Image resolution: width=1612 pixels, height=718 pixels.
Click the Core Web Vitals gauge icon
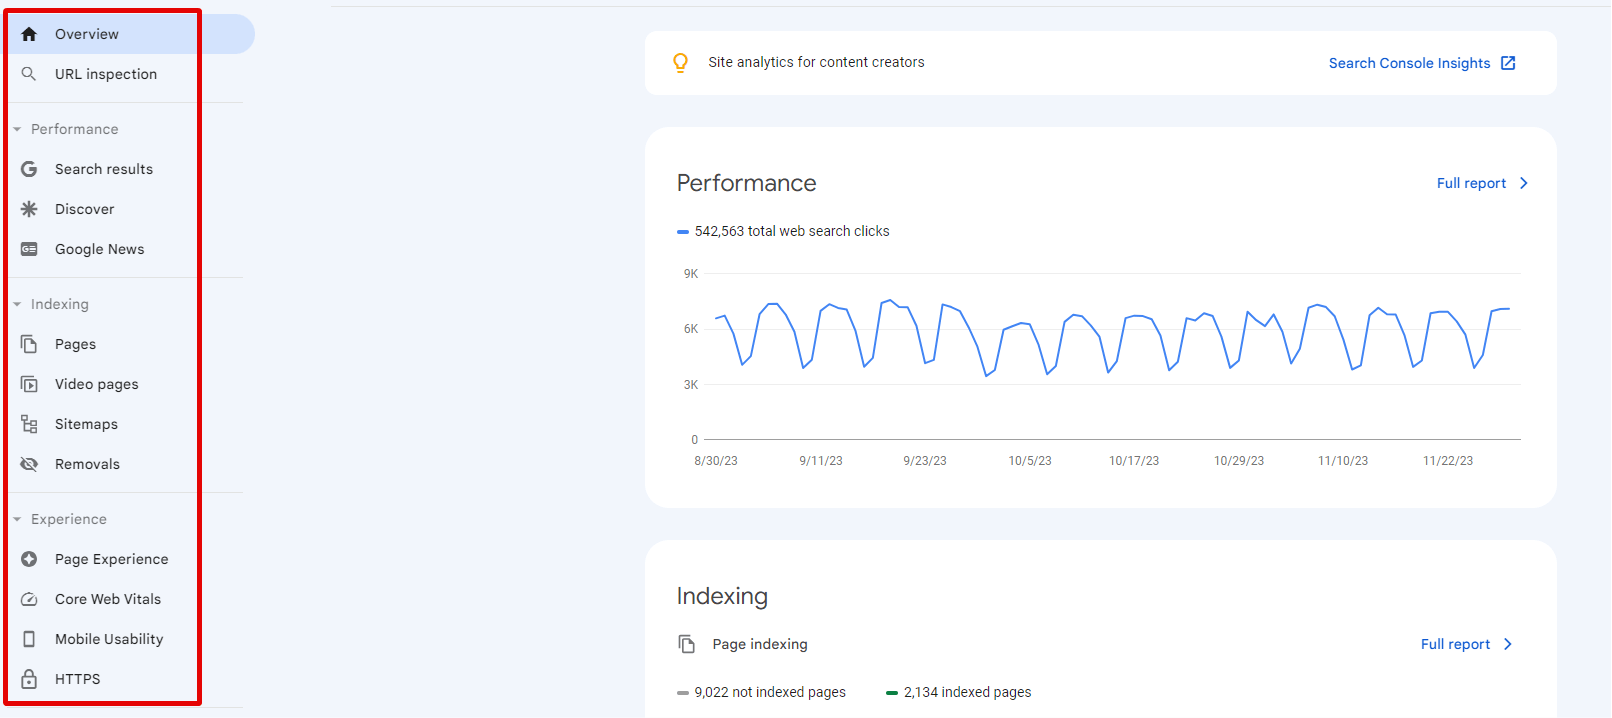29,599
